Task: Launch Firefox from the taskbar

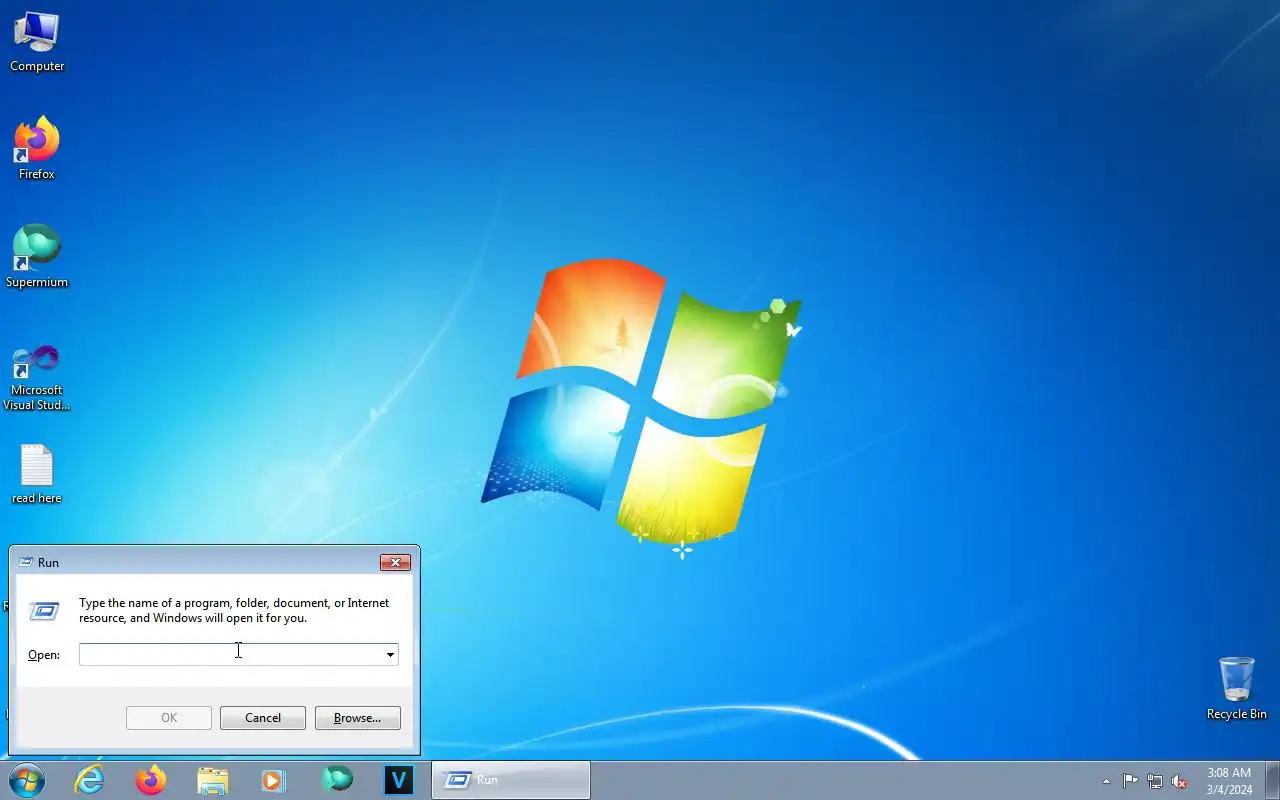Action: click(151, 780)
